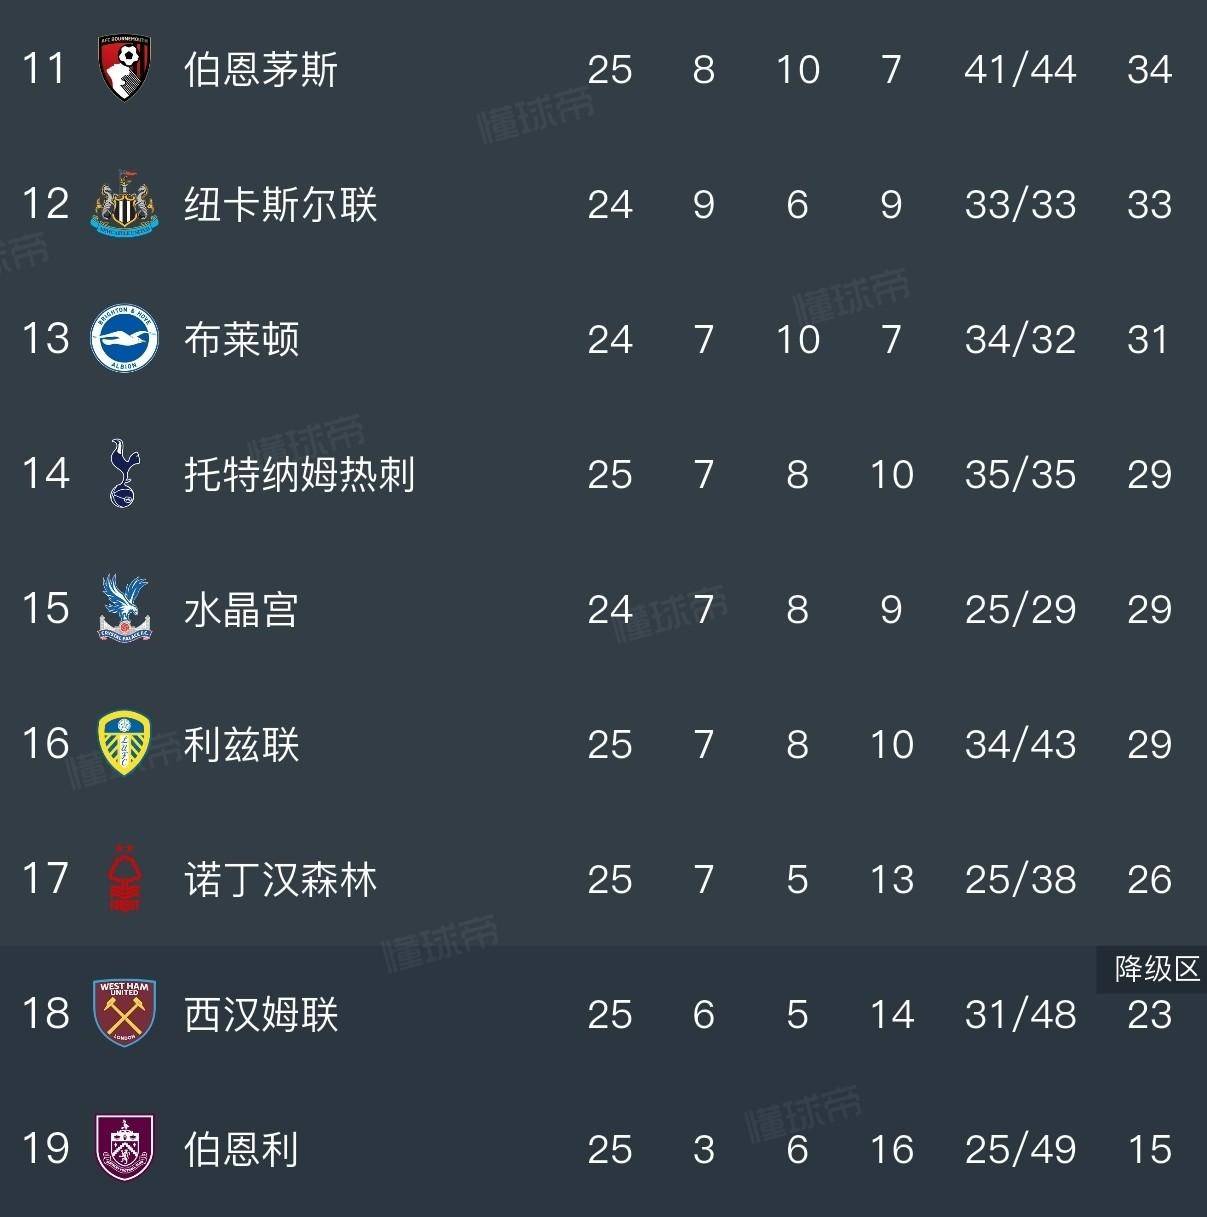
Task: Click the Brighton club crest
Action: click(x=124, y=339)
